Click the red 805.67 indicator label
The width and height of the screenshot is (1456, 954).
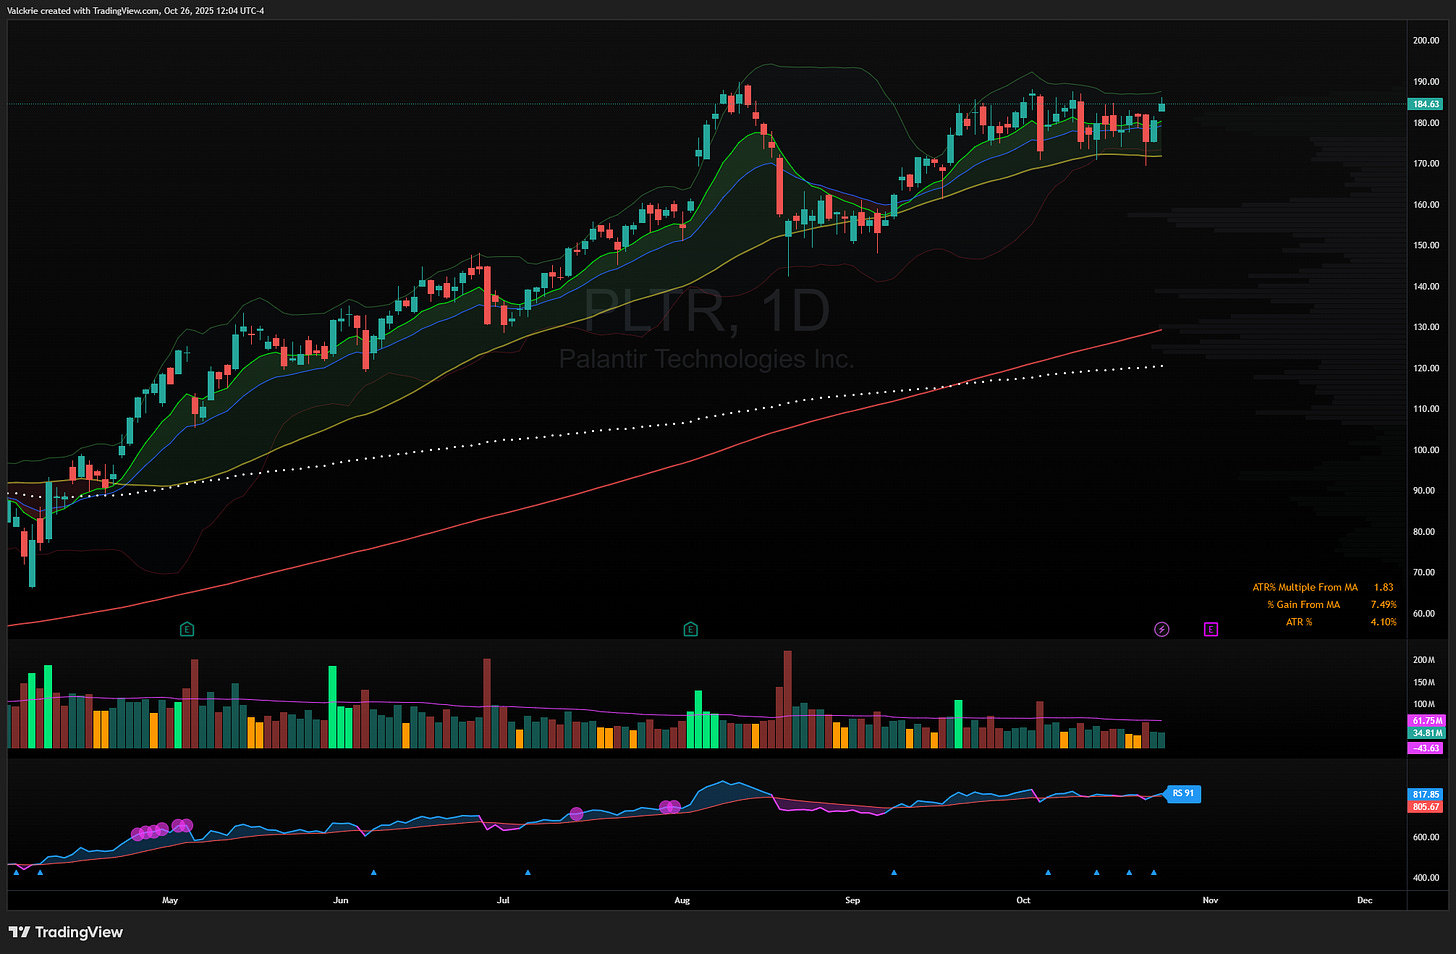1425,806
